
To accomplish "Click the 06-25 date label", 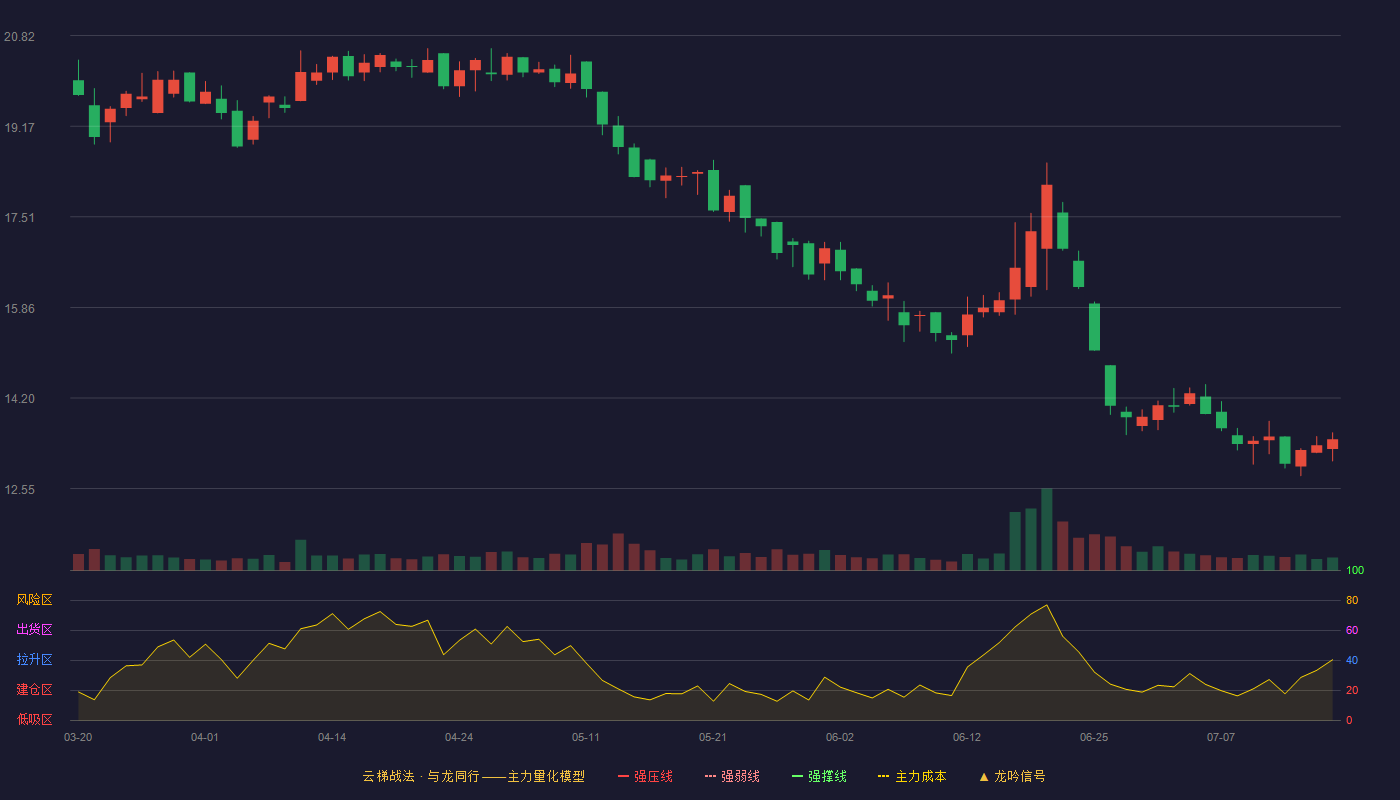I will click(1094, 737).
